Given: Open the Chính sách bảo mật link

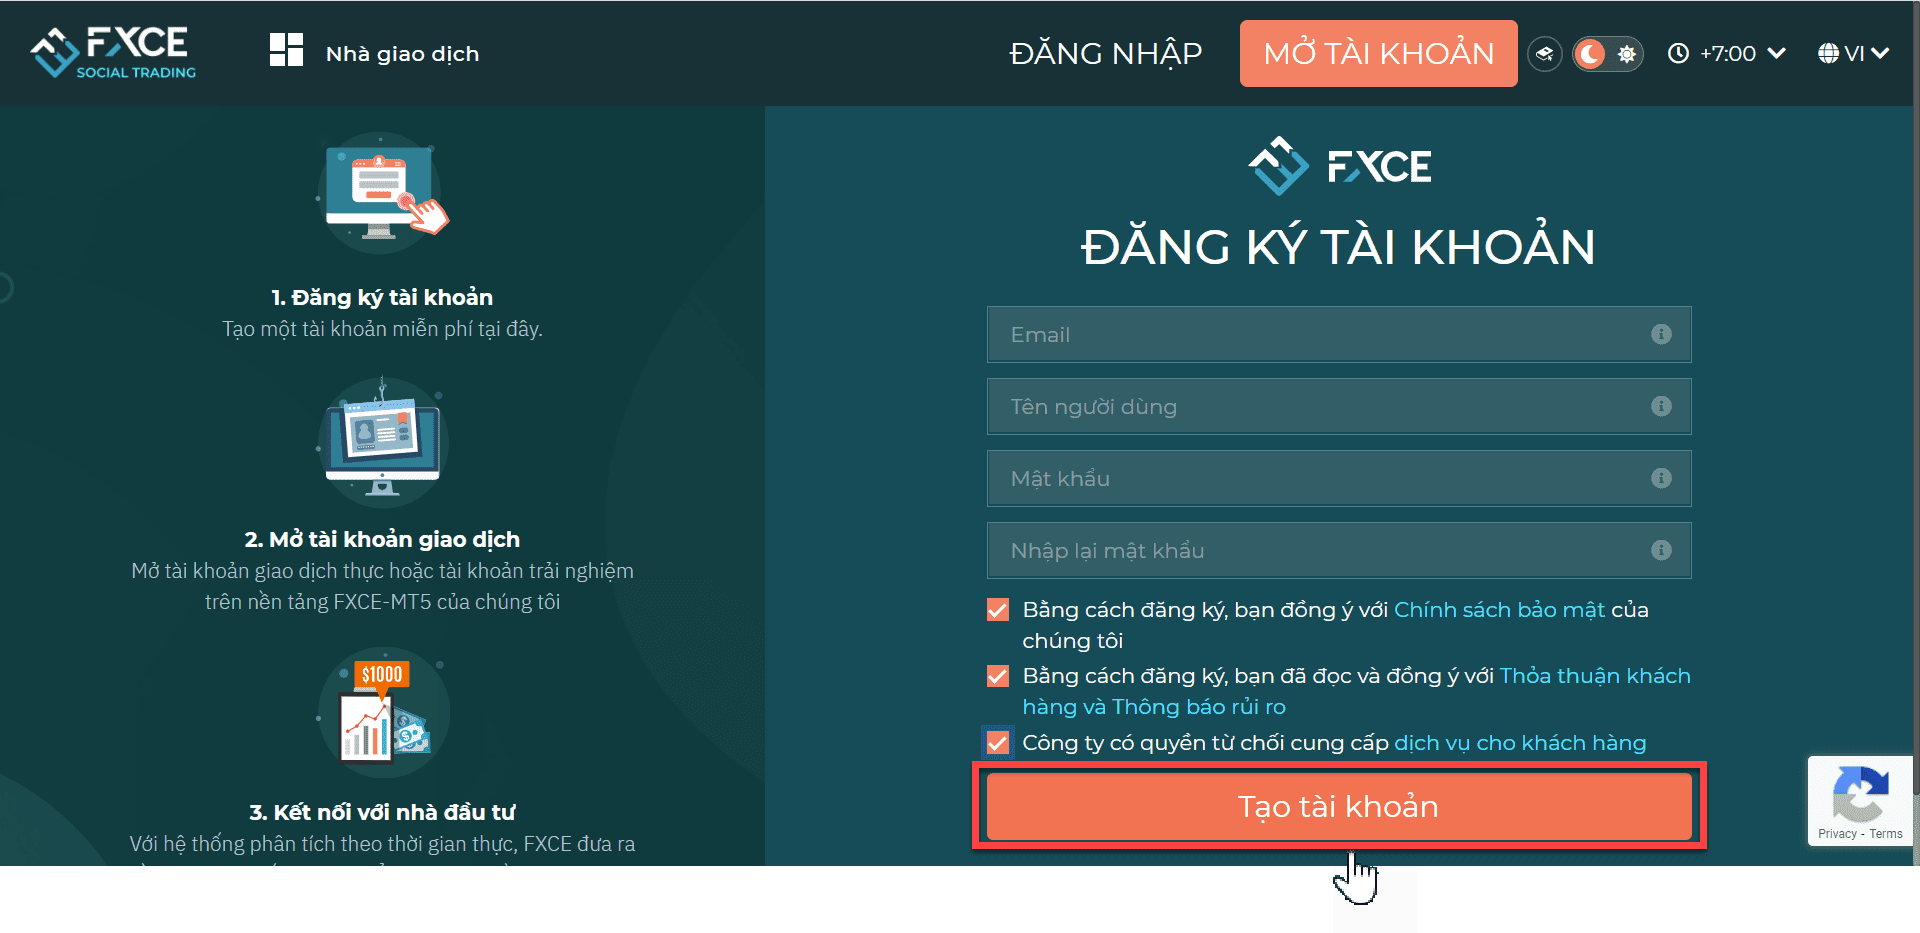Looking at the screenshot, I should 1499,610.
